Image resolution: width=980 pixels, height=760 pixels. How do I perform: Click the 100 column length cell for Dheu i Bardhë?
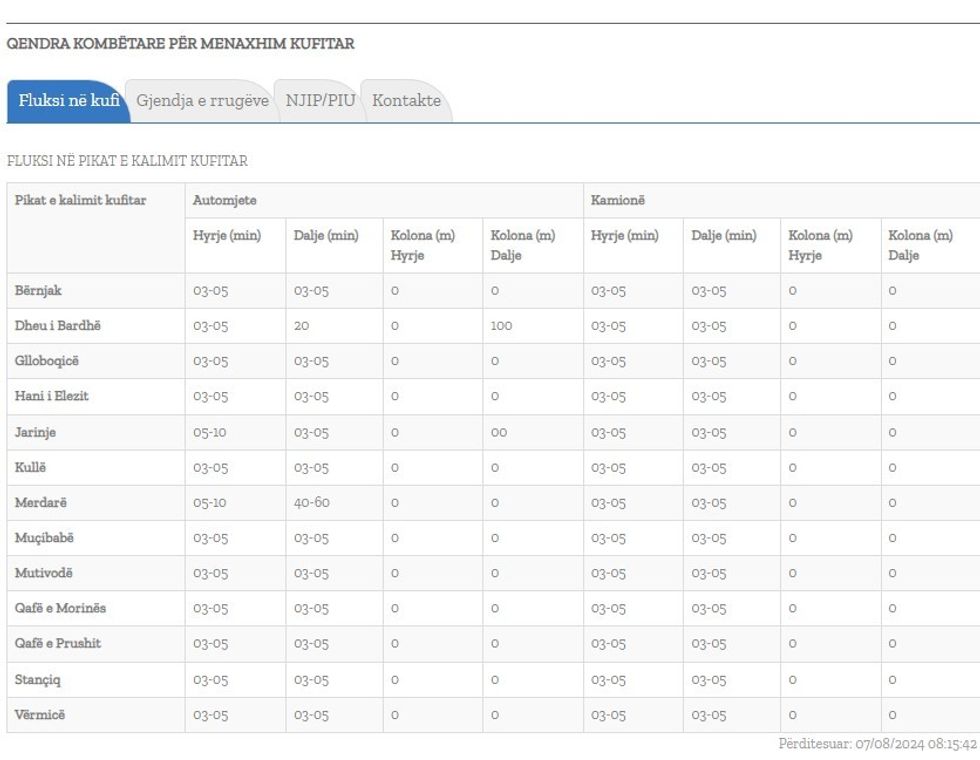(x=501, y=326)
